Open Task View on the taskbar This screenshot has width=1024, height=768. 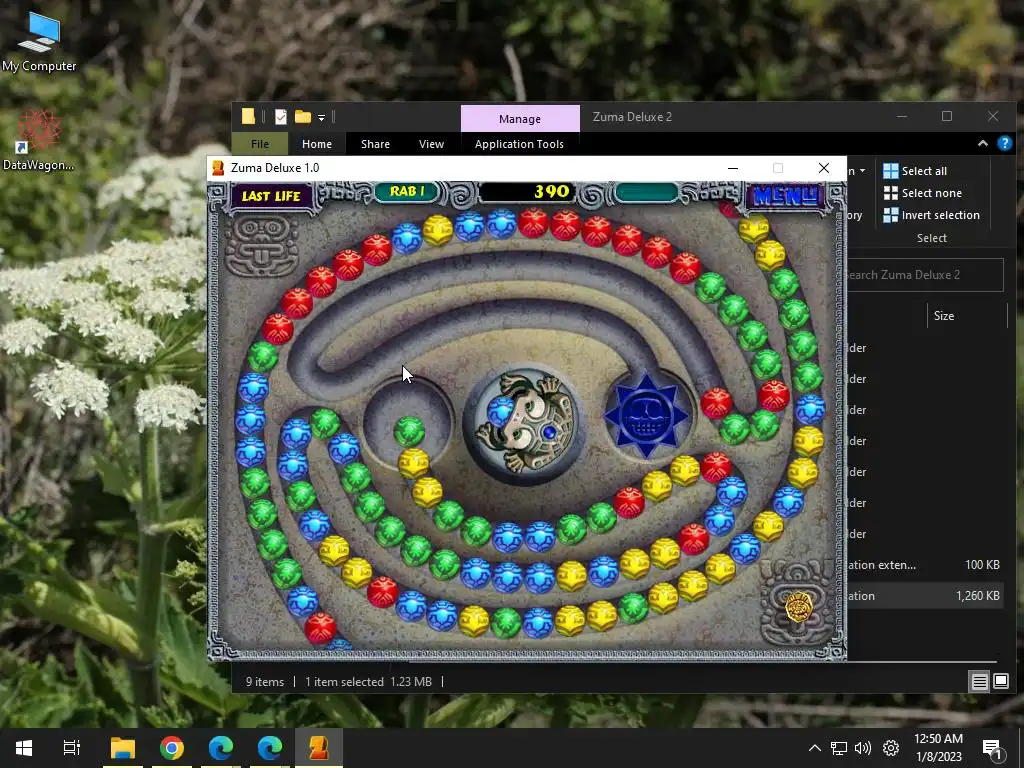(72, 748)
